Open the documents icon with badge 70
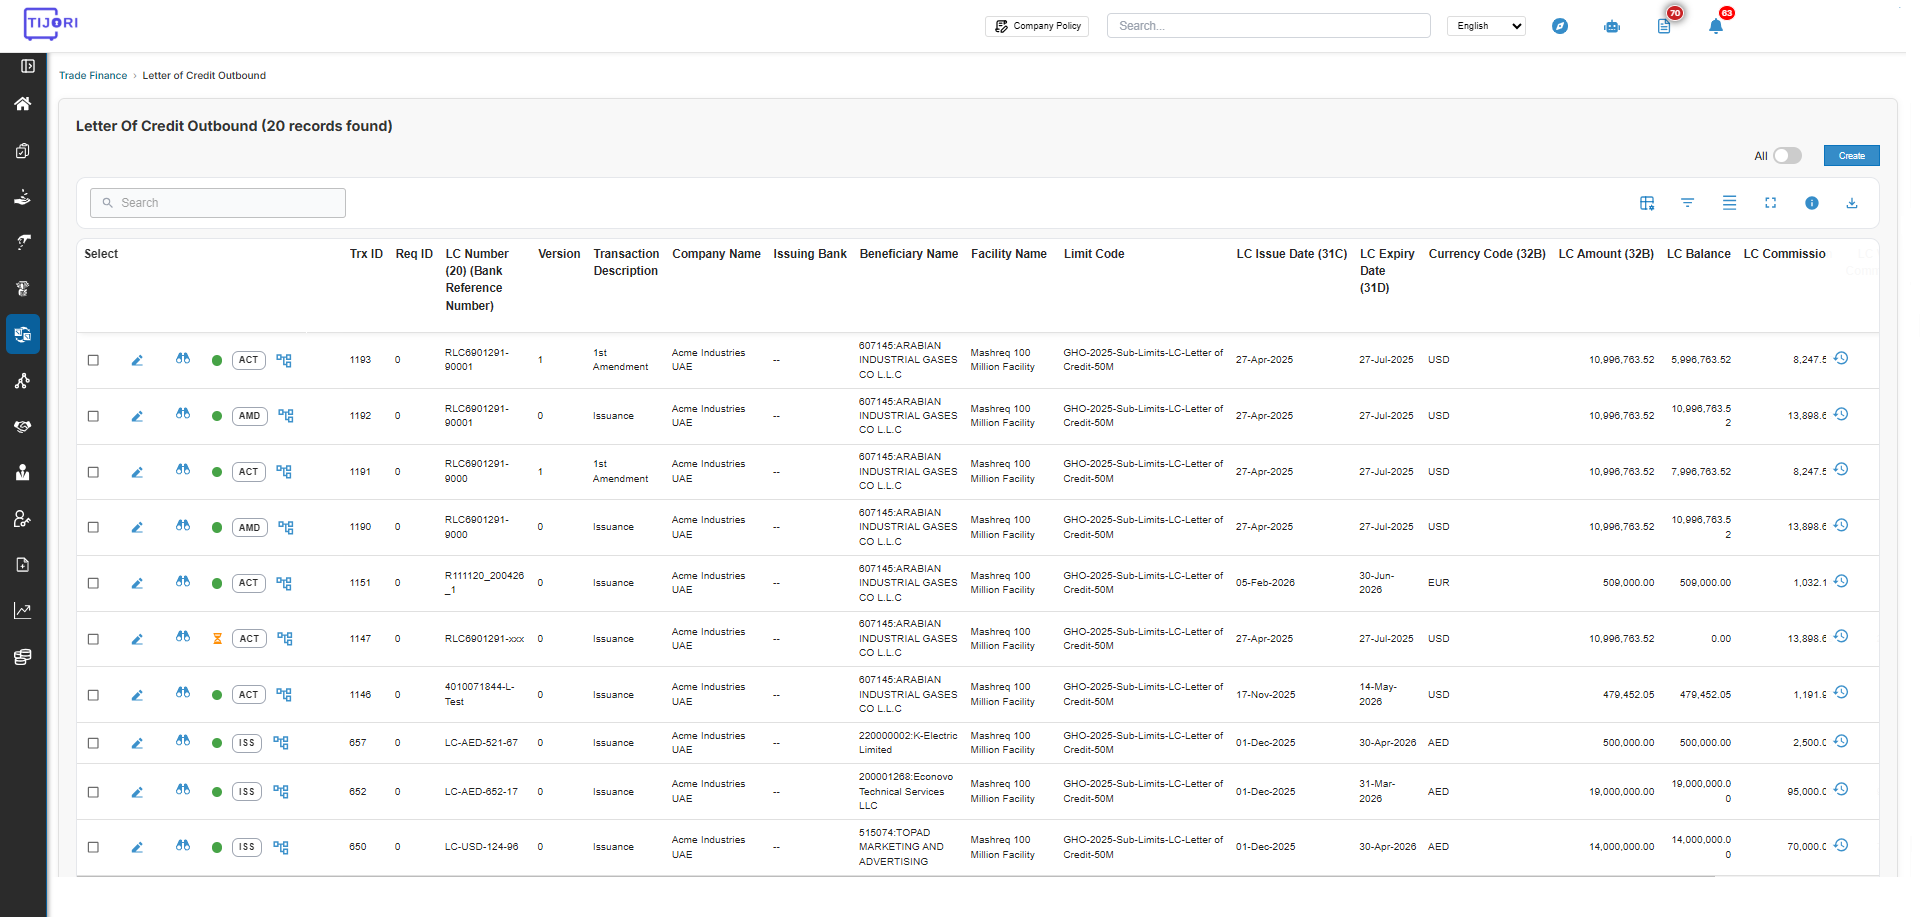The image size is (1920, 917). point(1664,26)
